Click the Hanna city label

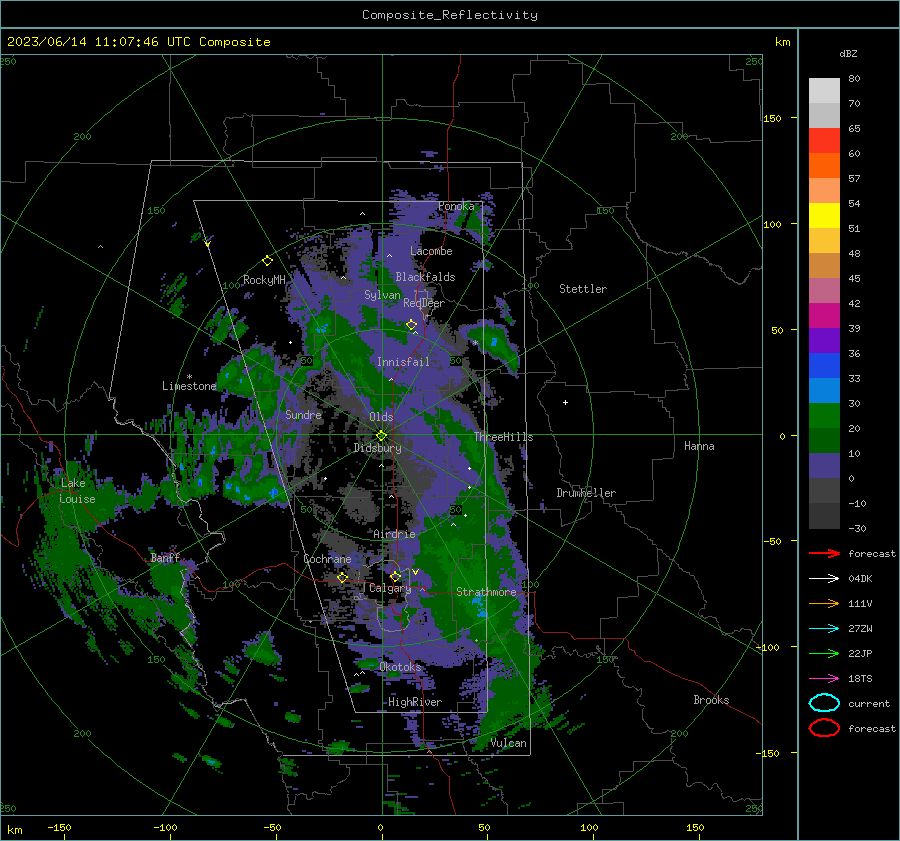(x=699, y=446)
